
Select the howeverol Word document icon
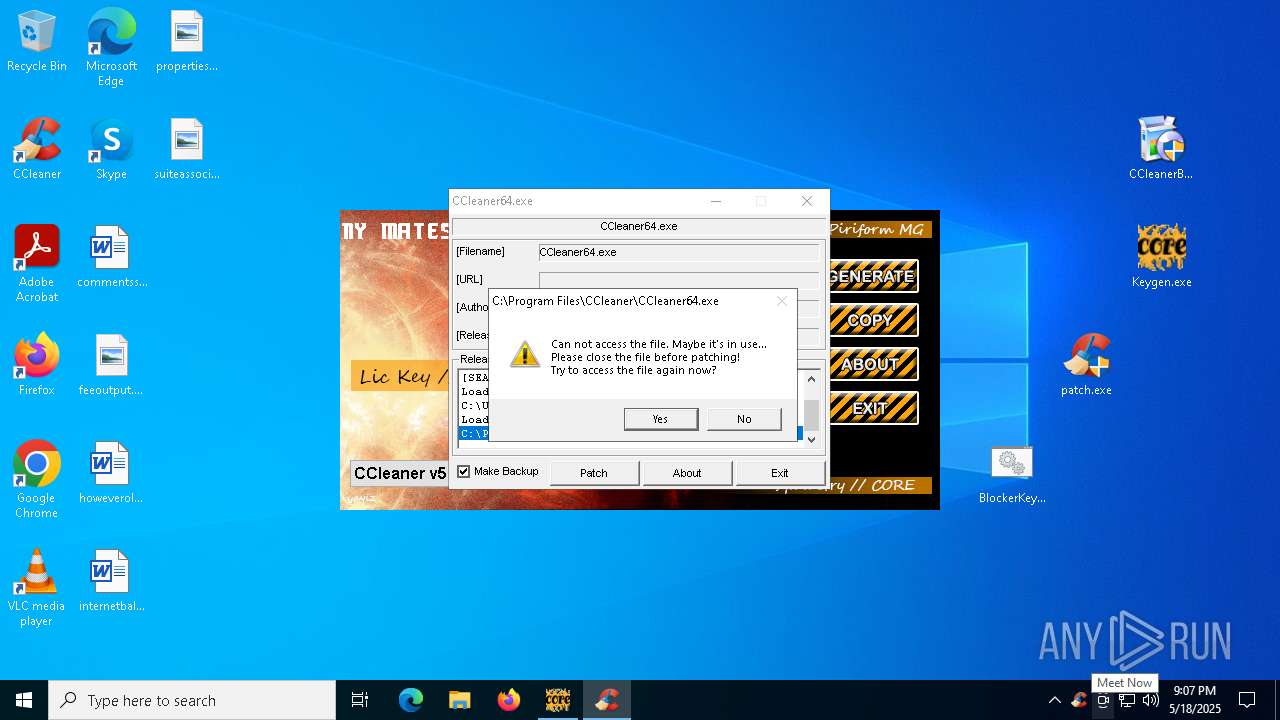111,474
